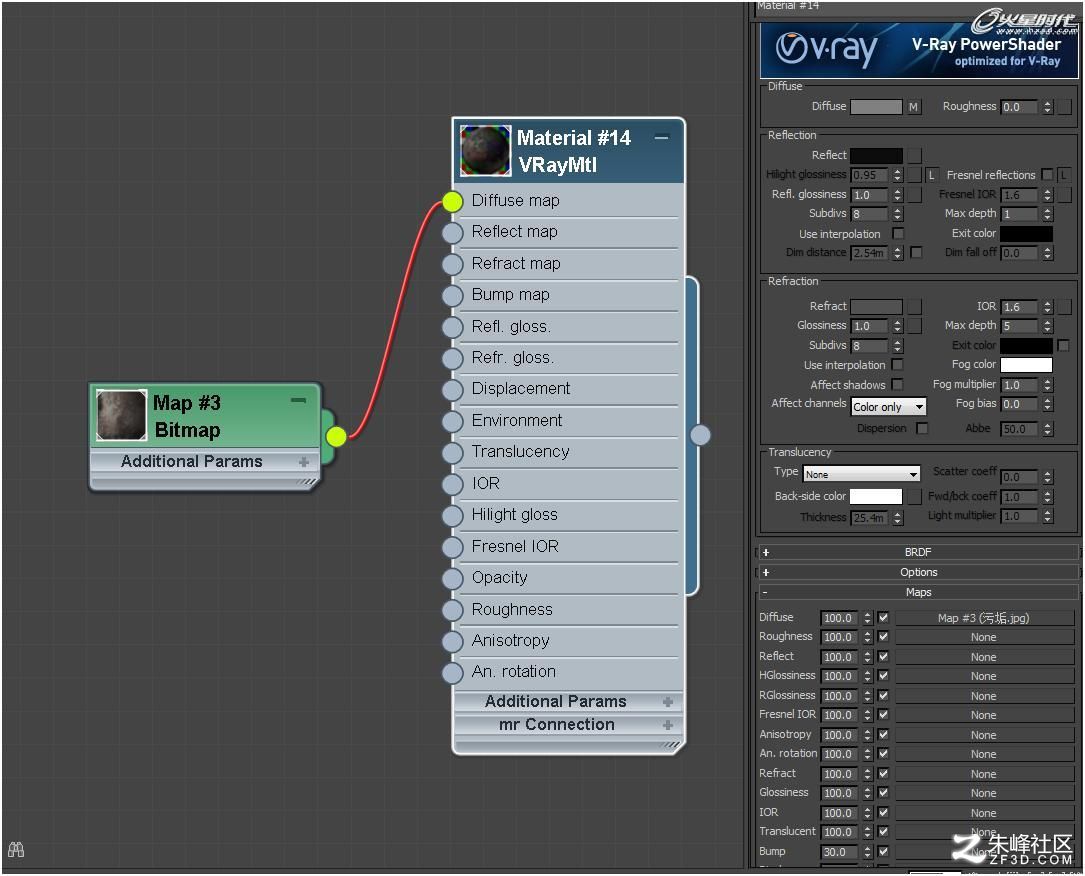Click the reflection Subdivs spinner arrows
1085x876 pixels.
[x=897, y=214]
